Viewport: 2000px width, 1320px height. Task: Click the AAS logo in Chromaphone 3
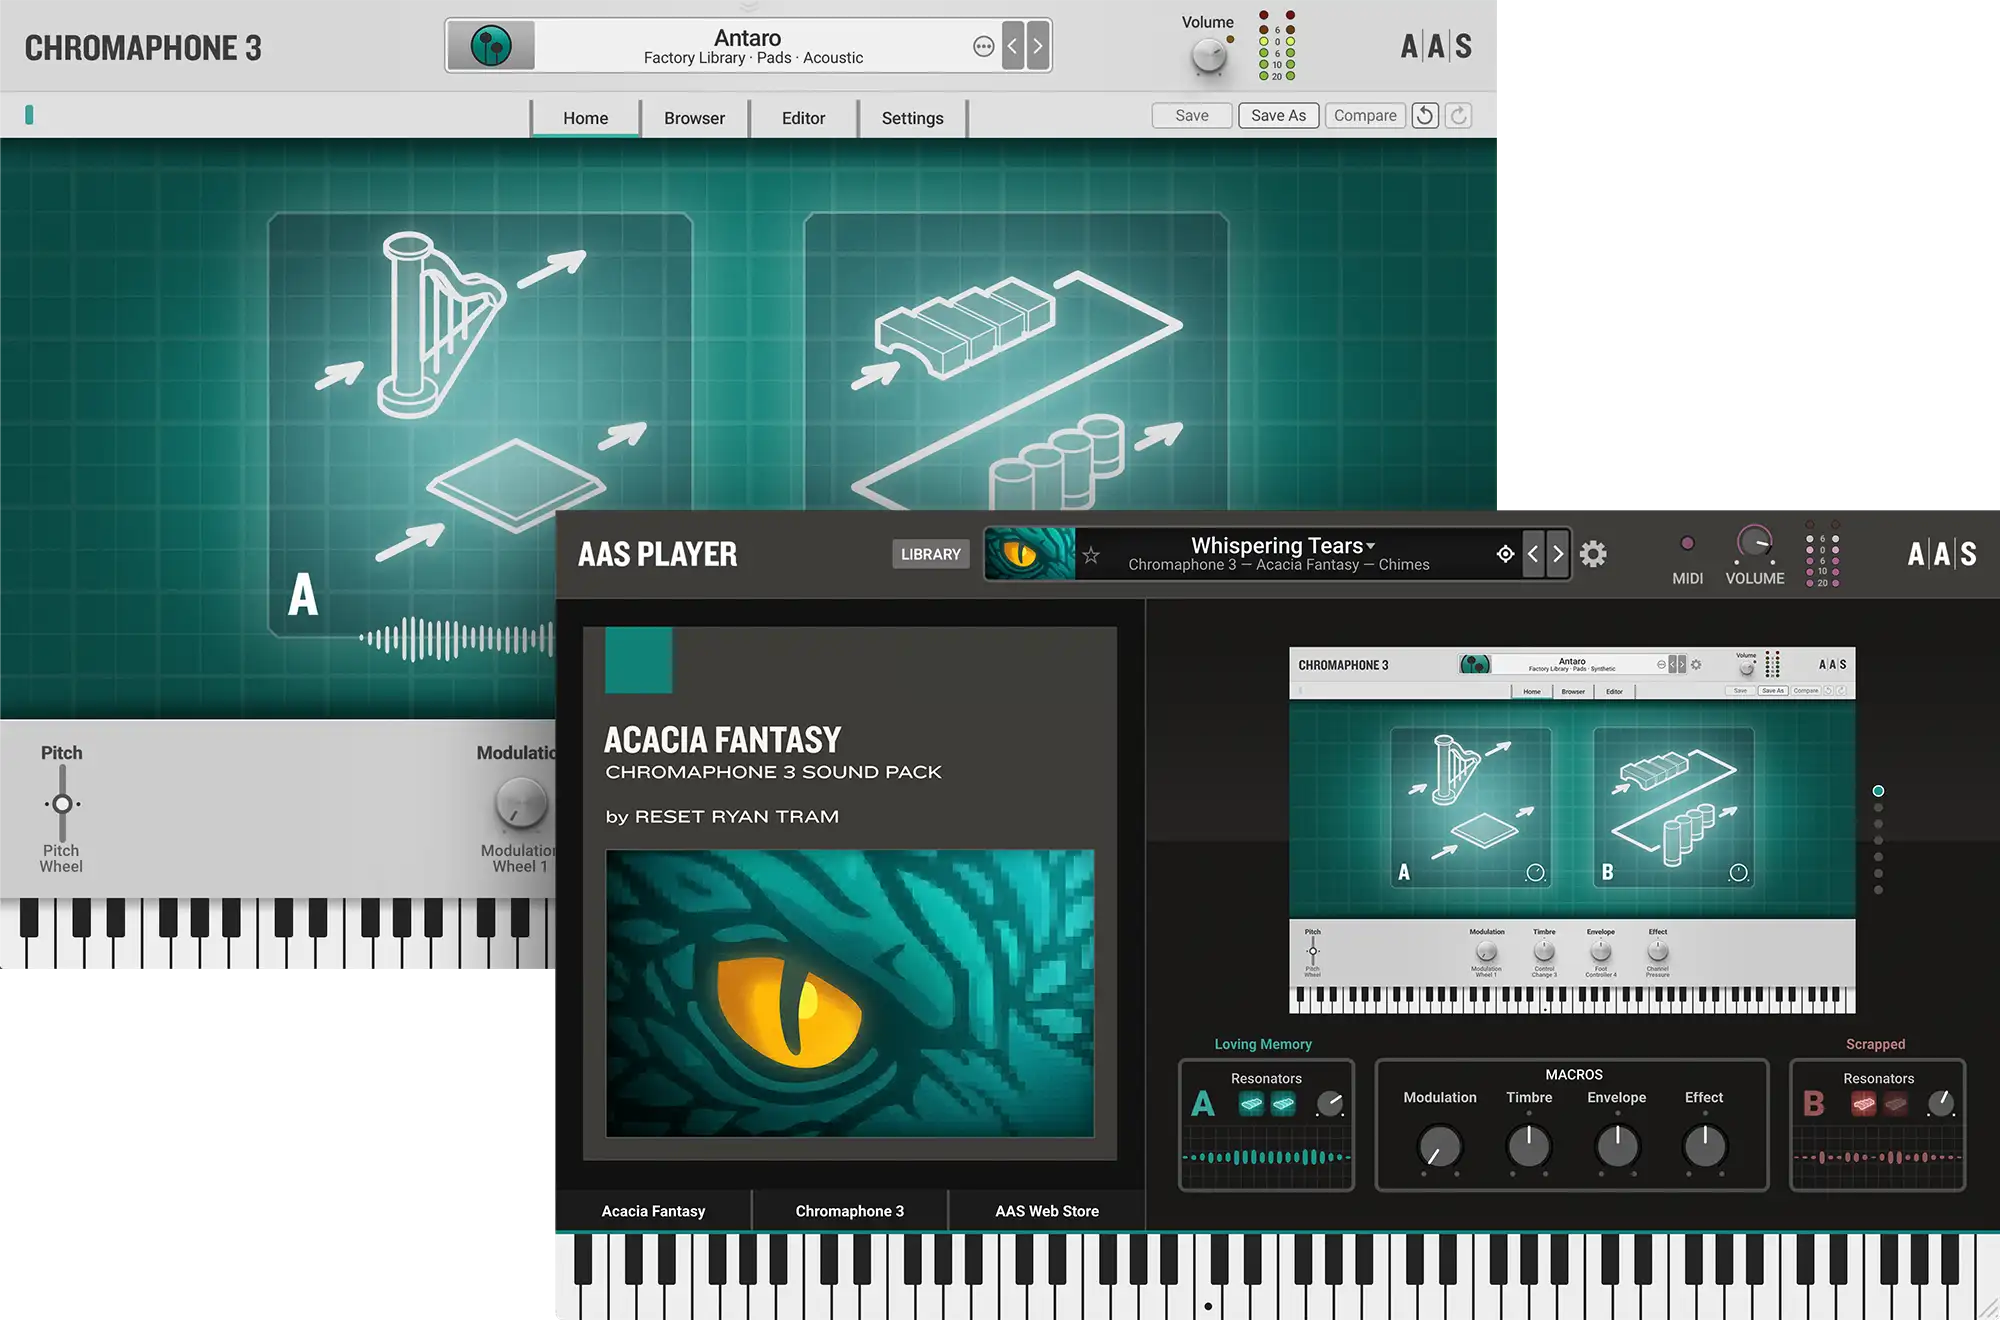click(1436, 46)
